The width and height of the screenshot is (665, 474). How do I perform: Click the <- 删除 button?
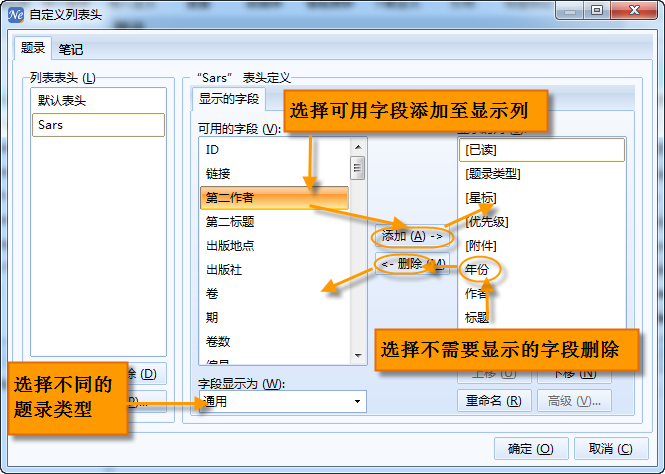(x=412, y=264)
